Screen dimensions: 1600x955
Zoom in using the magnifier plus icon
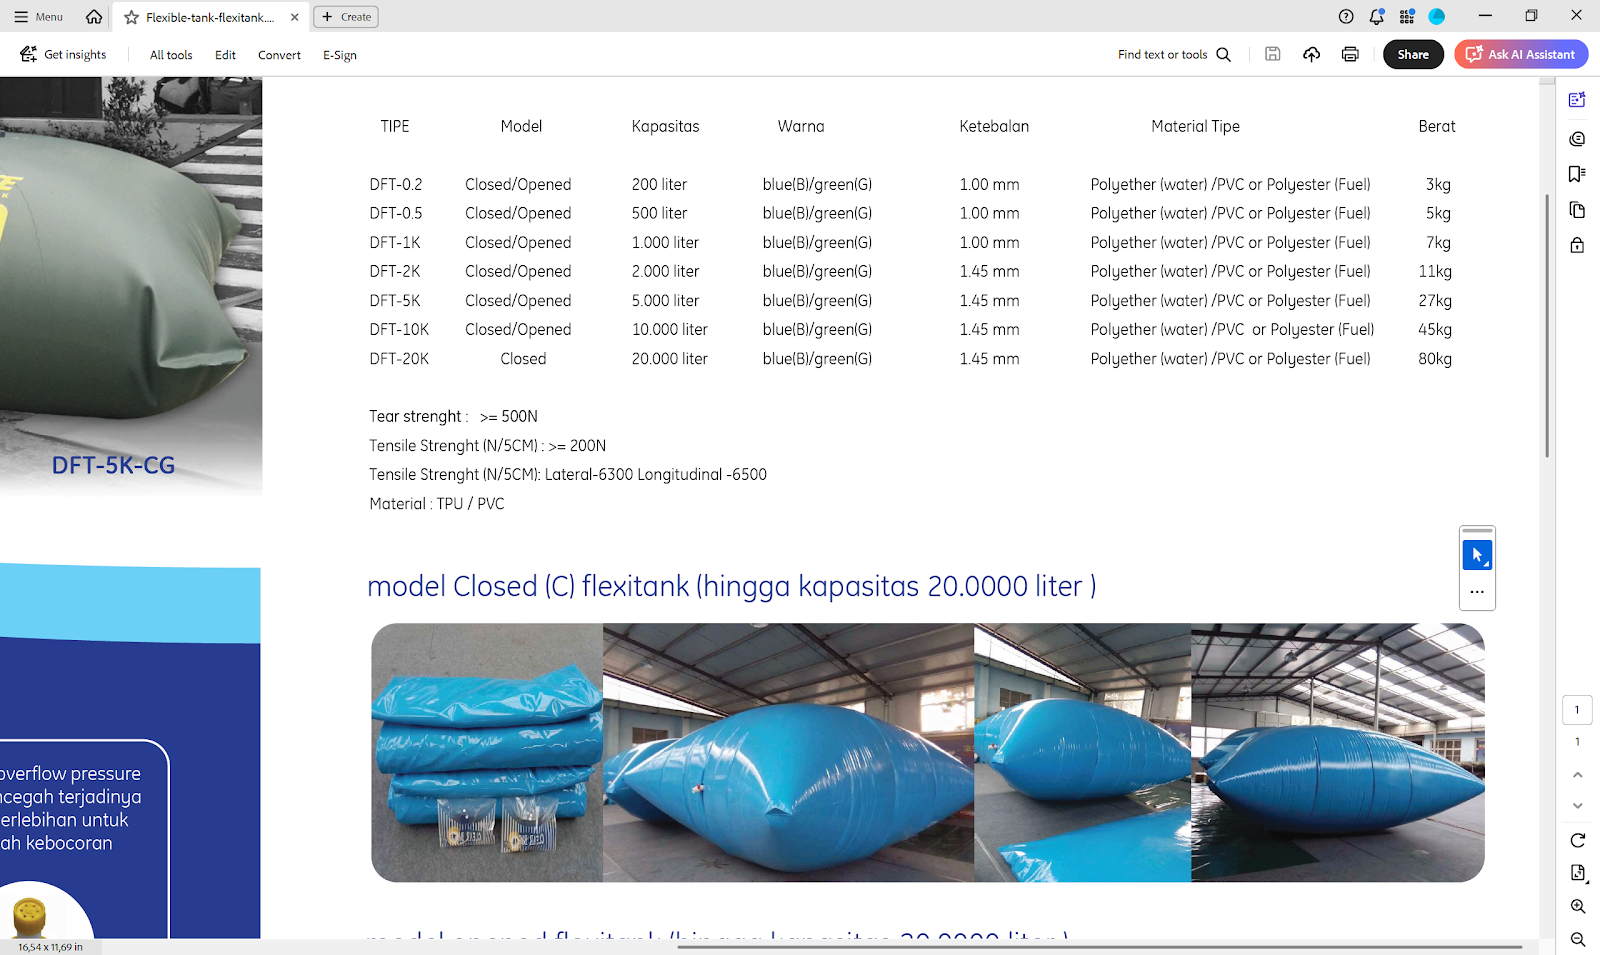[1577, 906]
